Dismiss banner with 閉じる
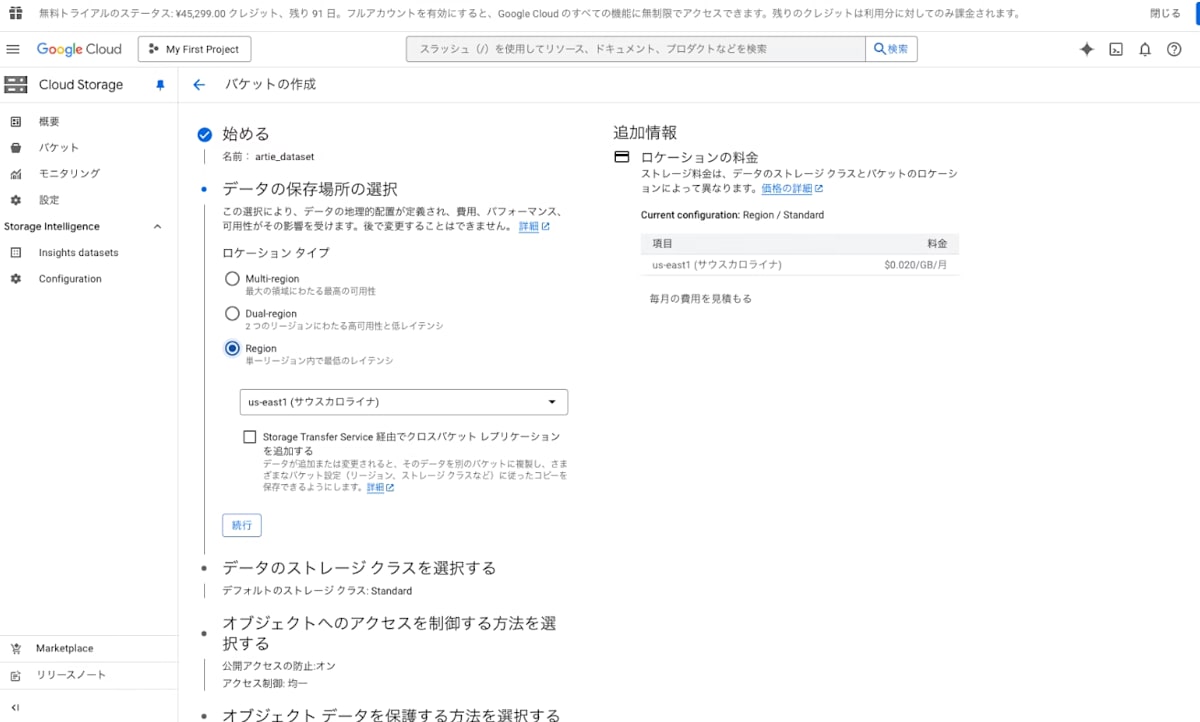1200x722 pixels. pos(1165,14)
